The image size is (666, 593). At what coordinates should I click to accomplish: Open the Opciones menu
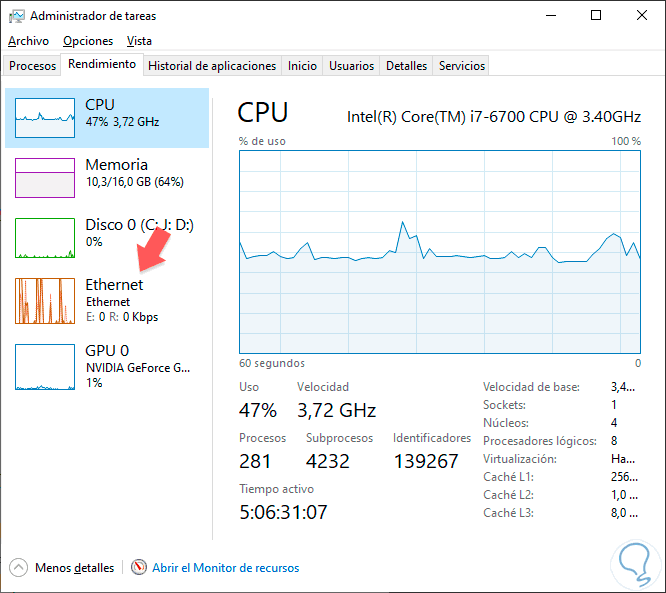tap(88, 41)
